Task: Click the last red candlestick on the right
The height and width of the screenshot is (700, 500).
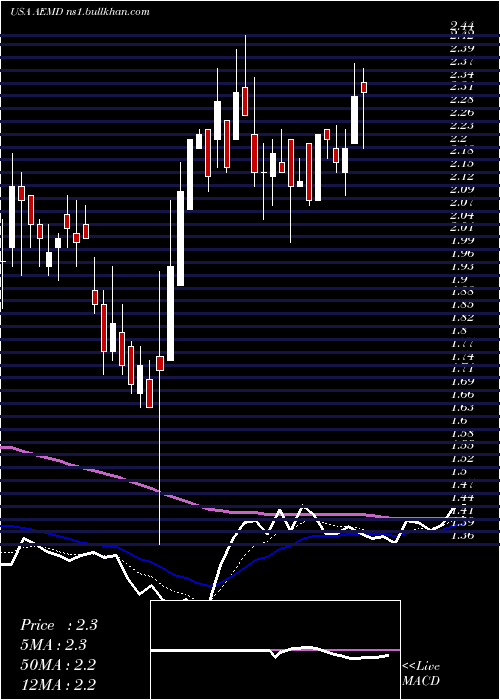Action: click(364, 88)
